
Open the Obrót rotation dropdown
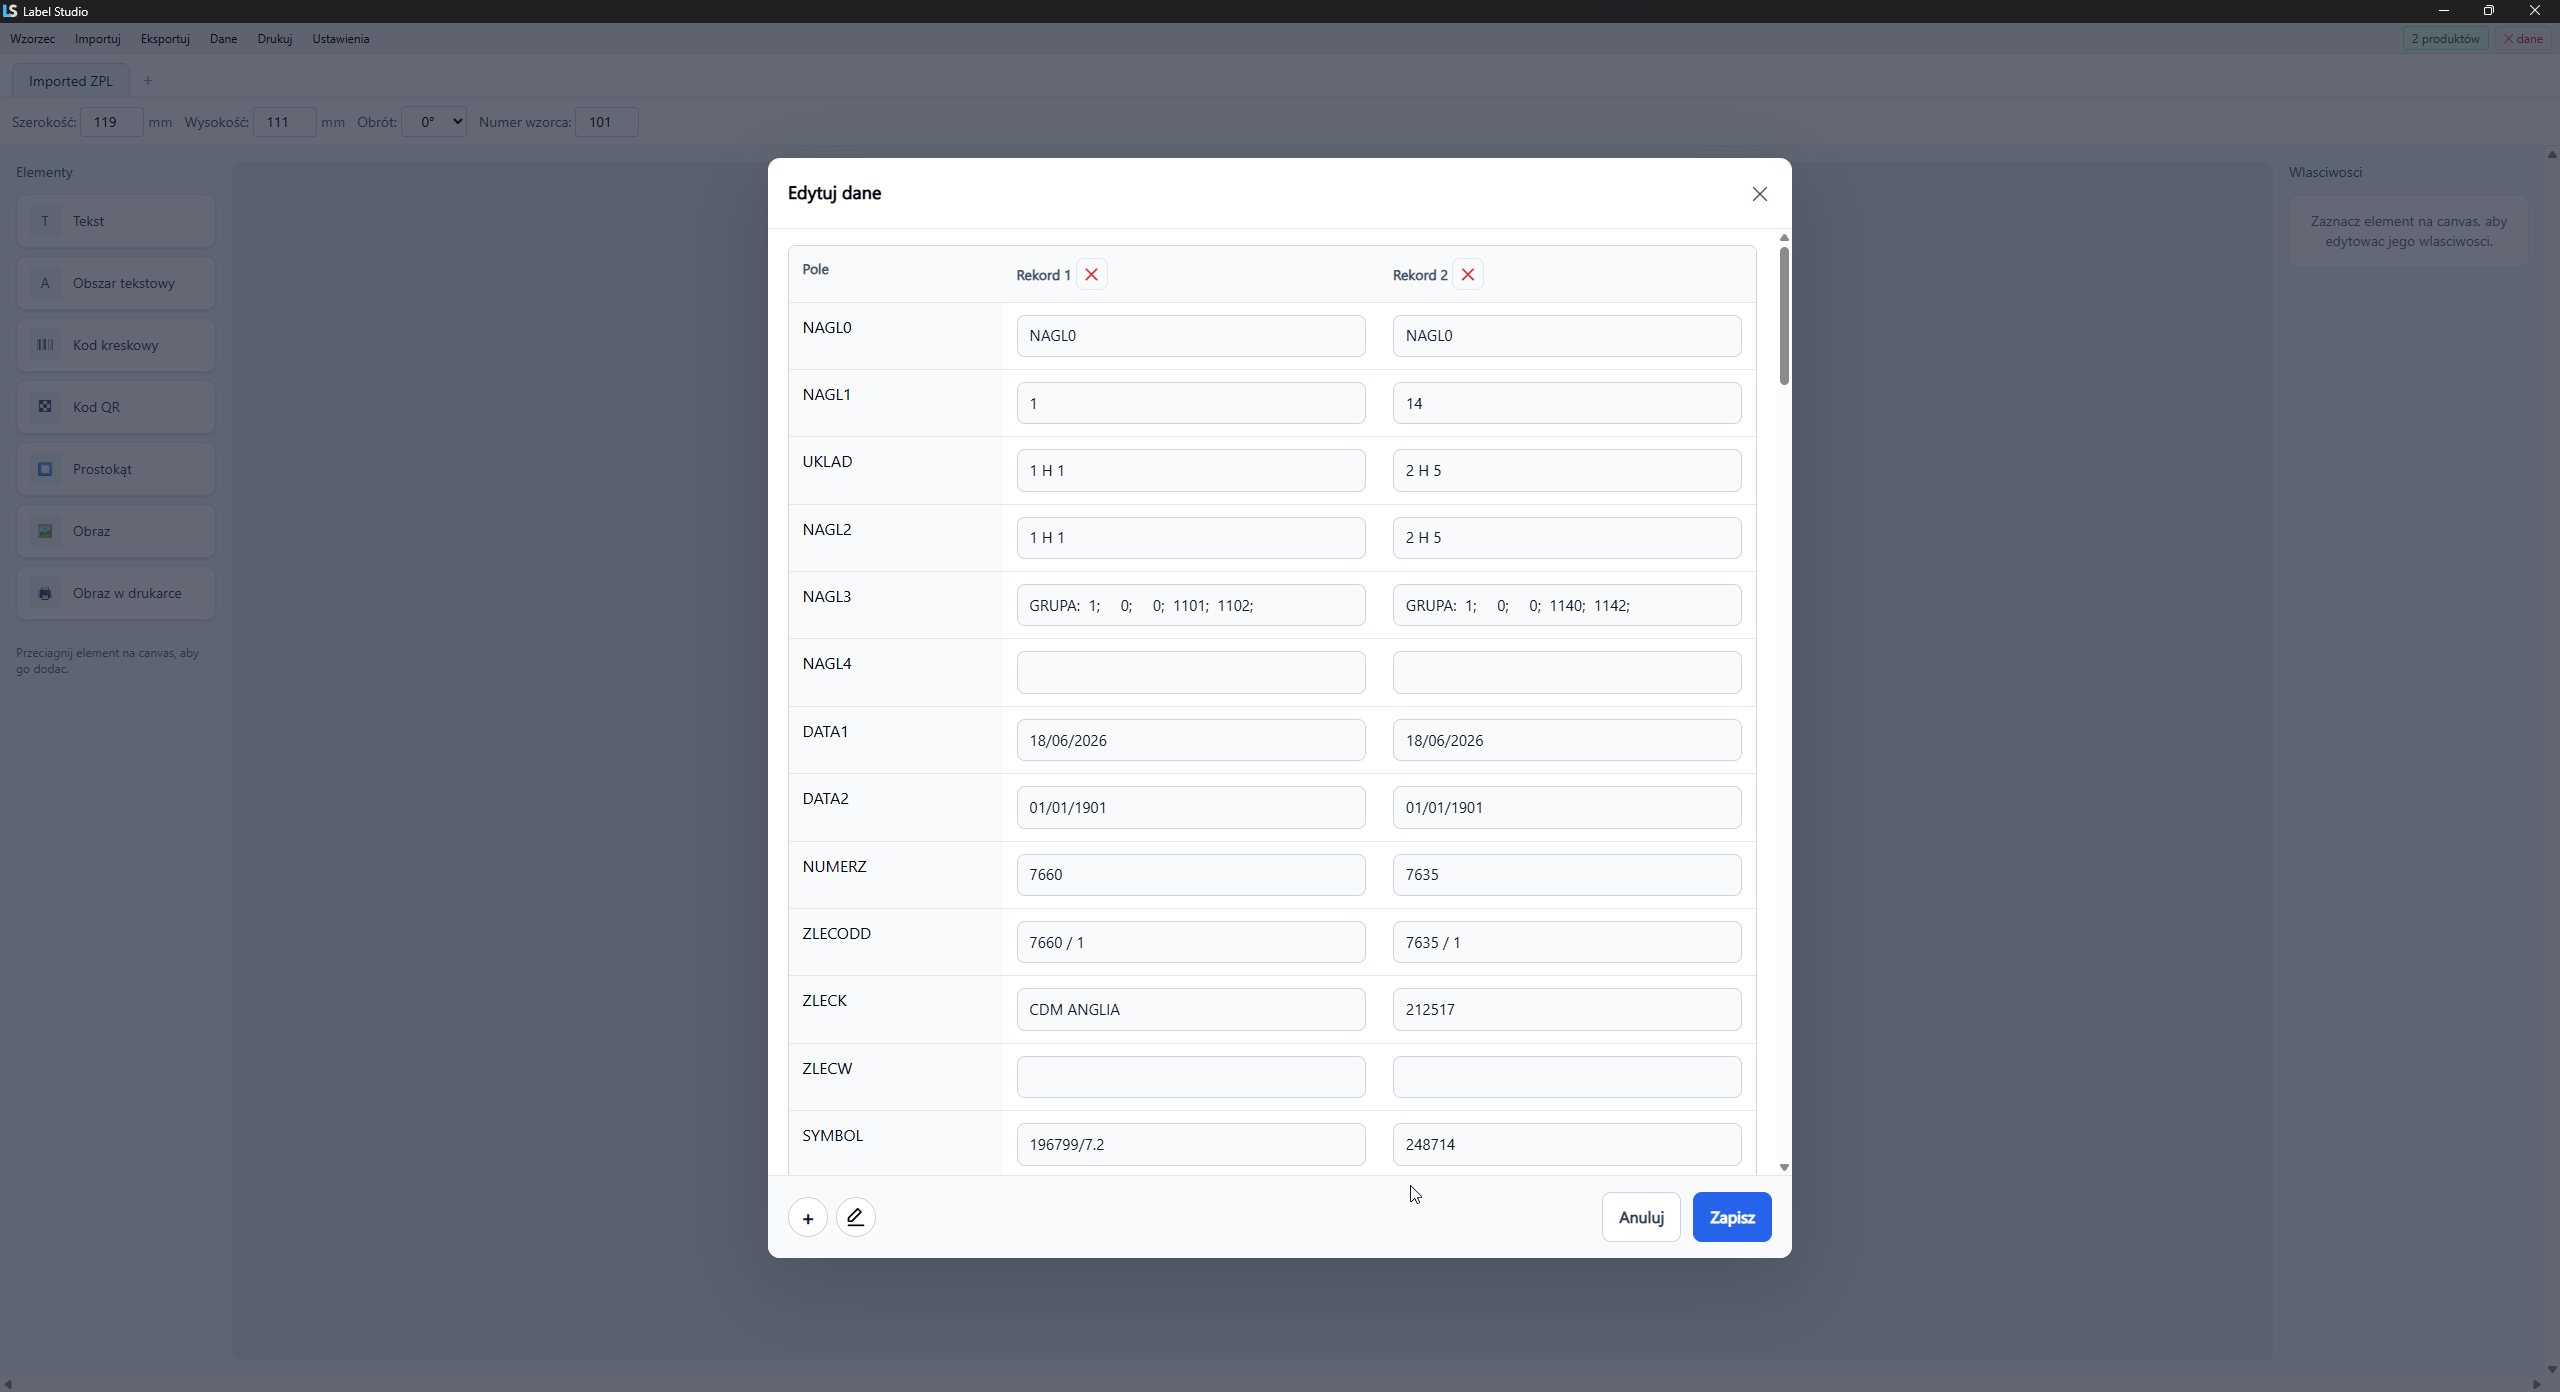(434, 122)
